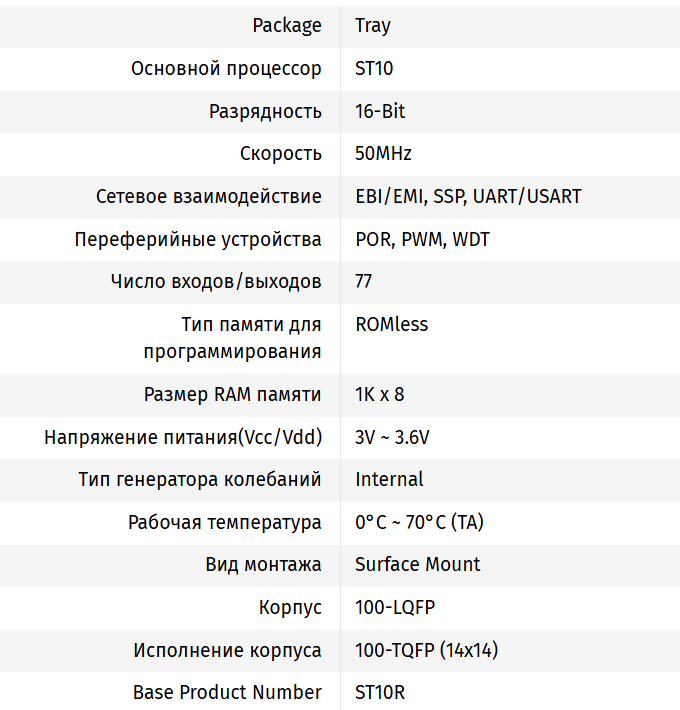Click the "Основной процессор" label

click(x=226, y=69)
